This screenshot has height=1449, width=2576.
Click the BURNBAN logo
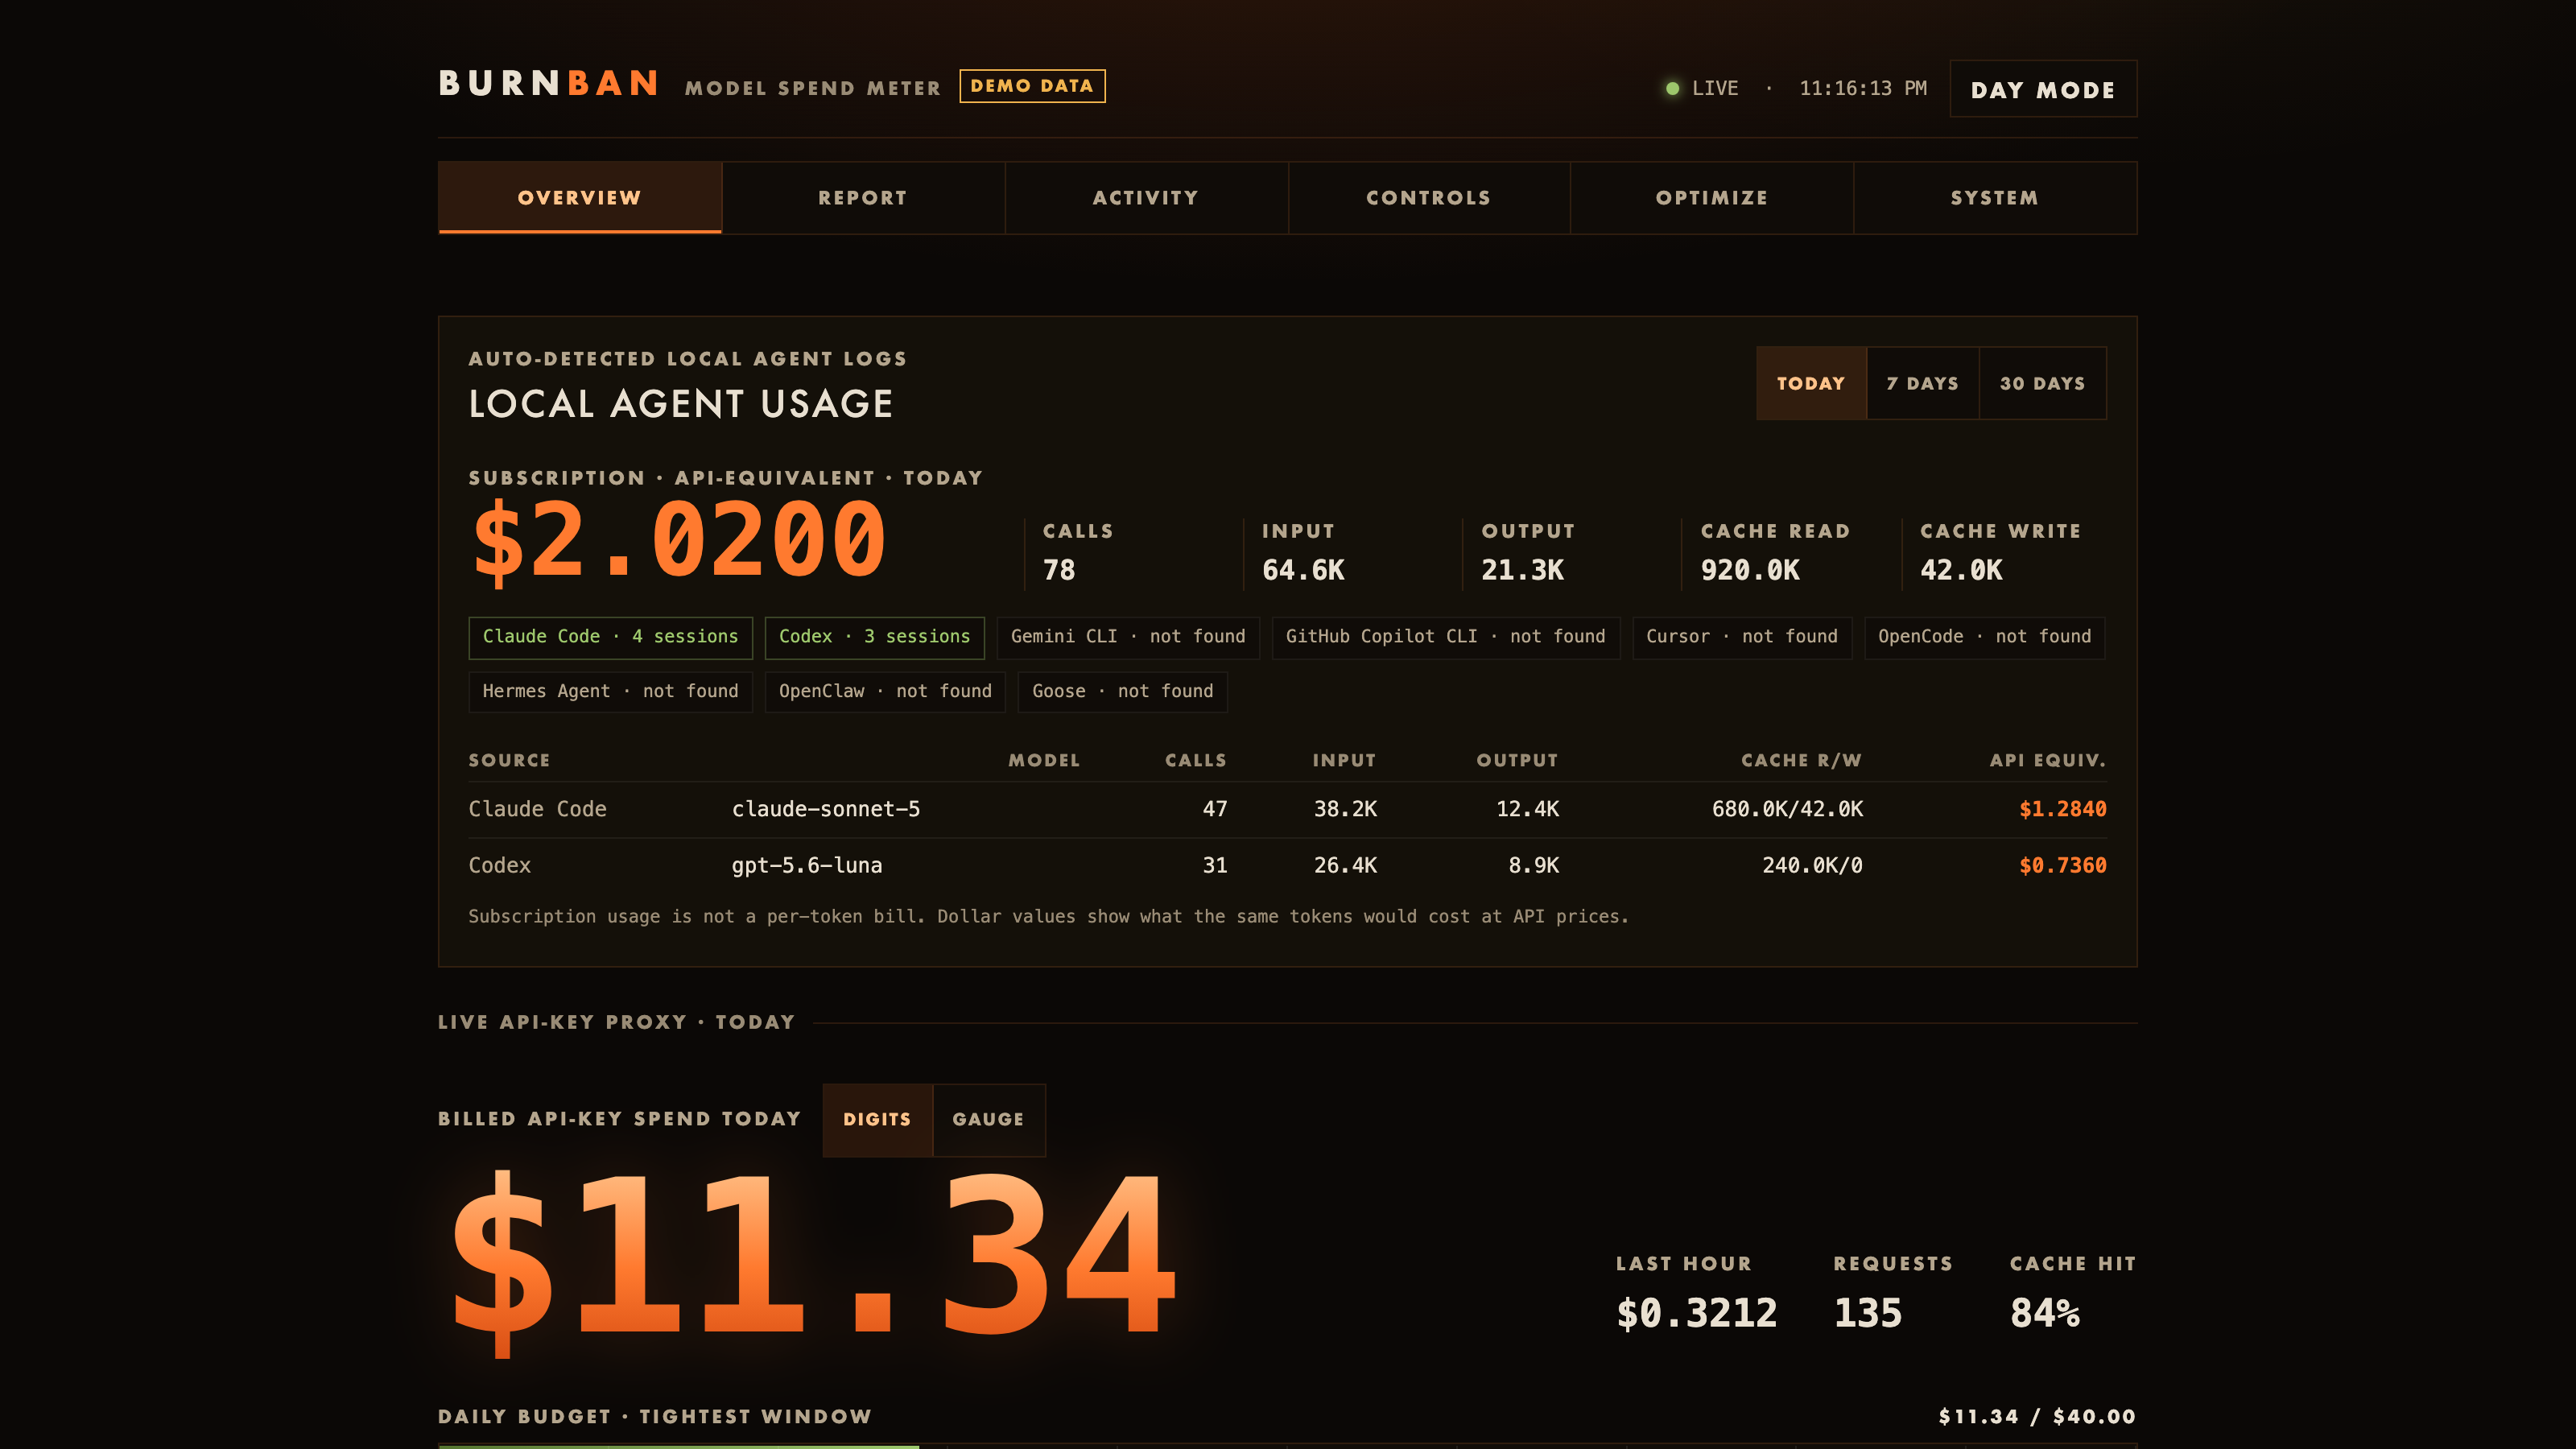click(549, 83)
